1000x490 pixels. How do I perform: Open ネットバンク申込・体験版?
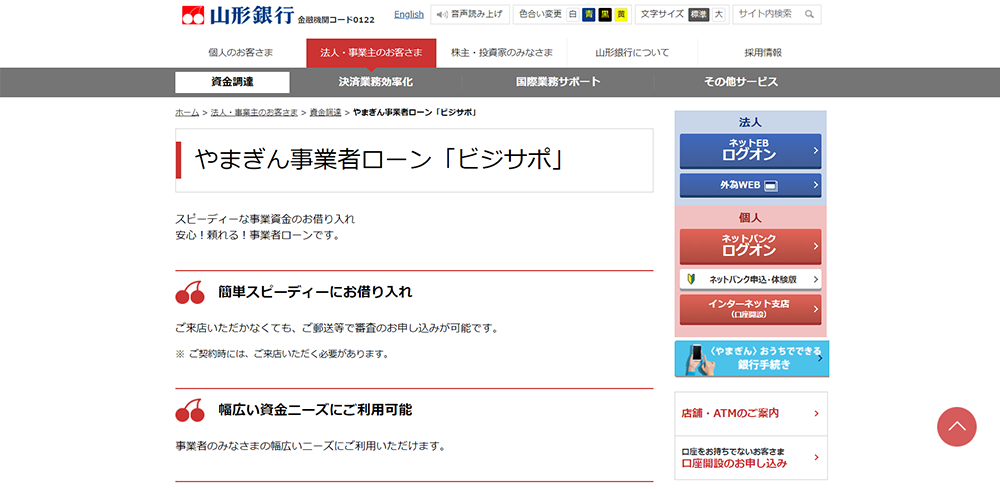(x=750, y=279)
